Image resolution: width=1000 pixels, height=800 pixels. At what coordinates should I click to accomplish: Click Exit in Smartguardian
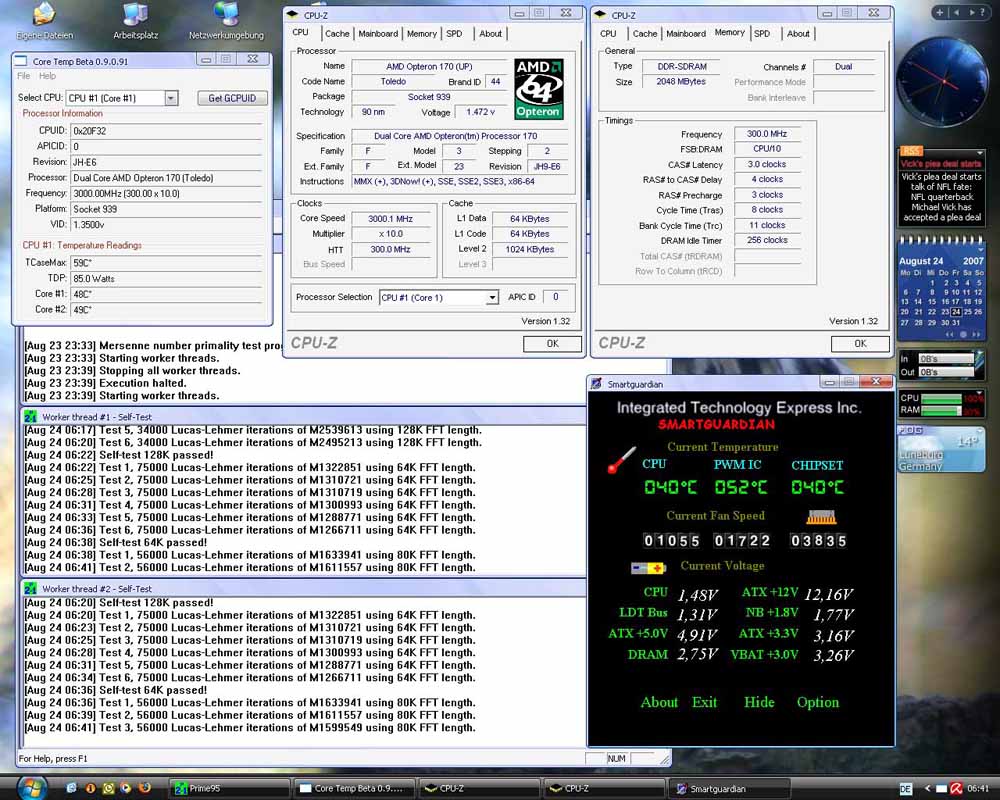tap(705, 702)
